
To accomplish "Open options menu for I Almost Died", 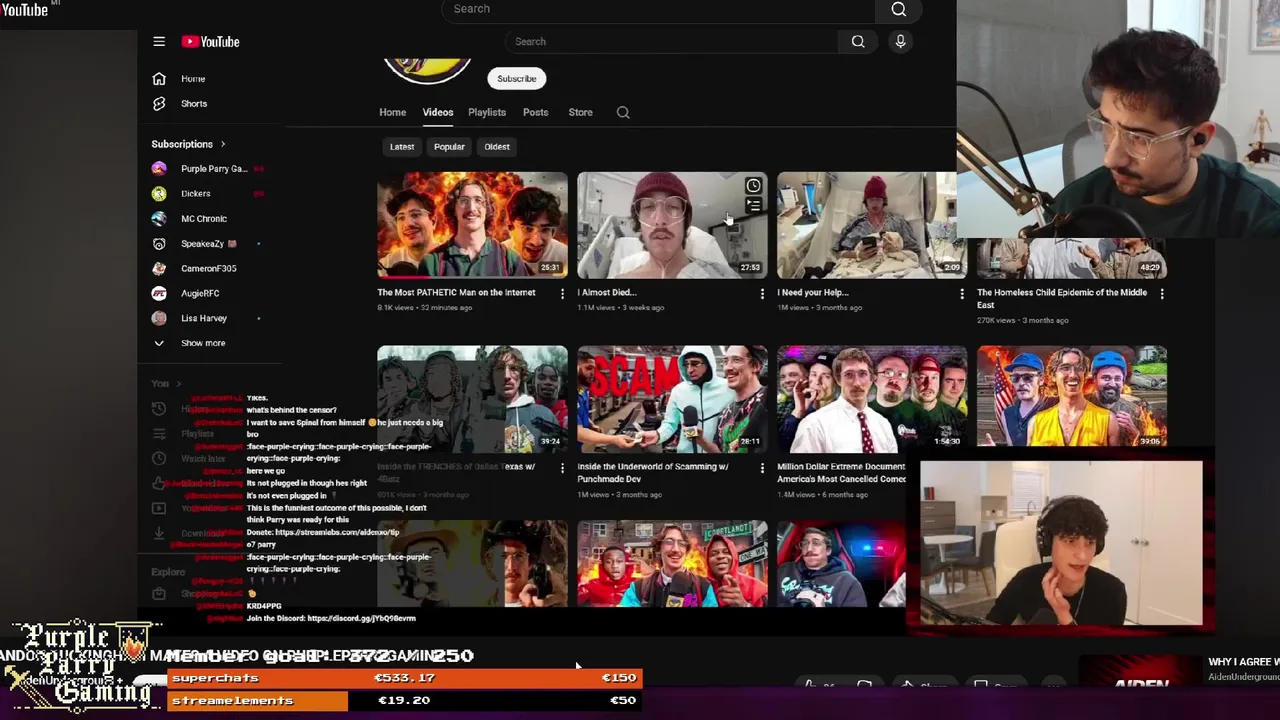I will tap(762, 294).
